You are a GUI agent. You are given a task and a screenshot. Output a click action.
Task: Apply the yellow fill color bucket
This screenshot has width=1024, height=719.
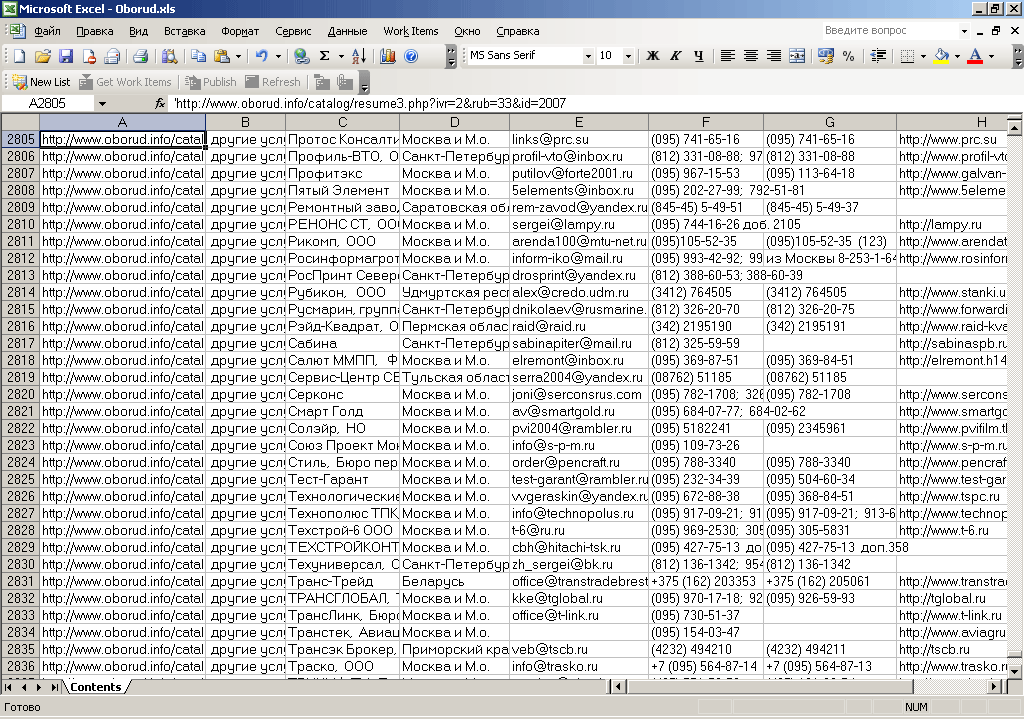pos(941,56)
